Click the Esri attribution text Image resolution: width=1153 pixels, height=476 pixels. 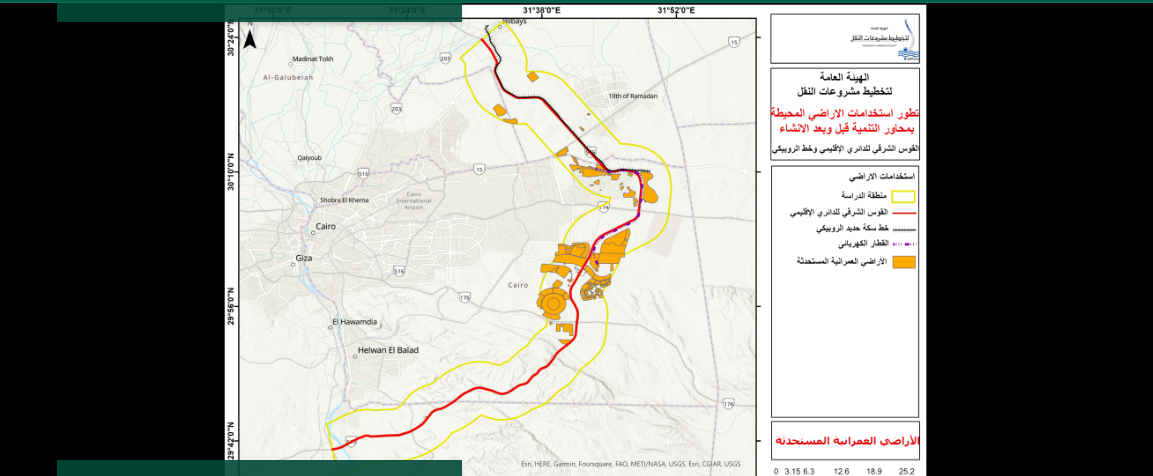coord(630,464)
